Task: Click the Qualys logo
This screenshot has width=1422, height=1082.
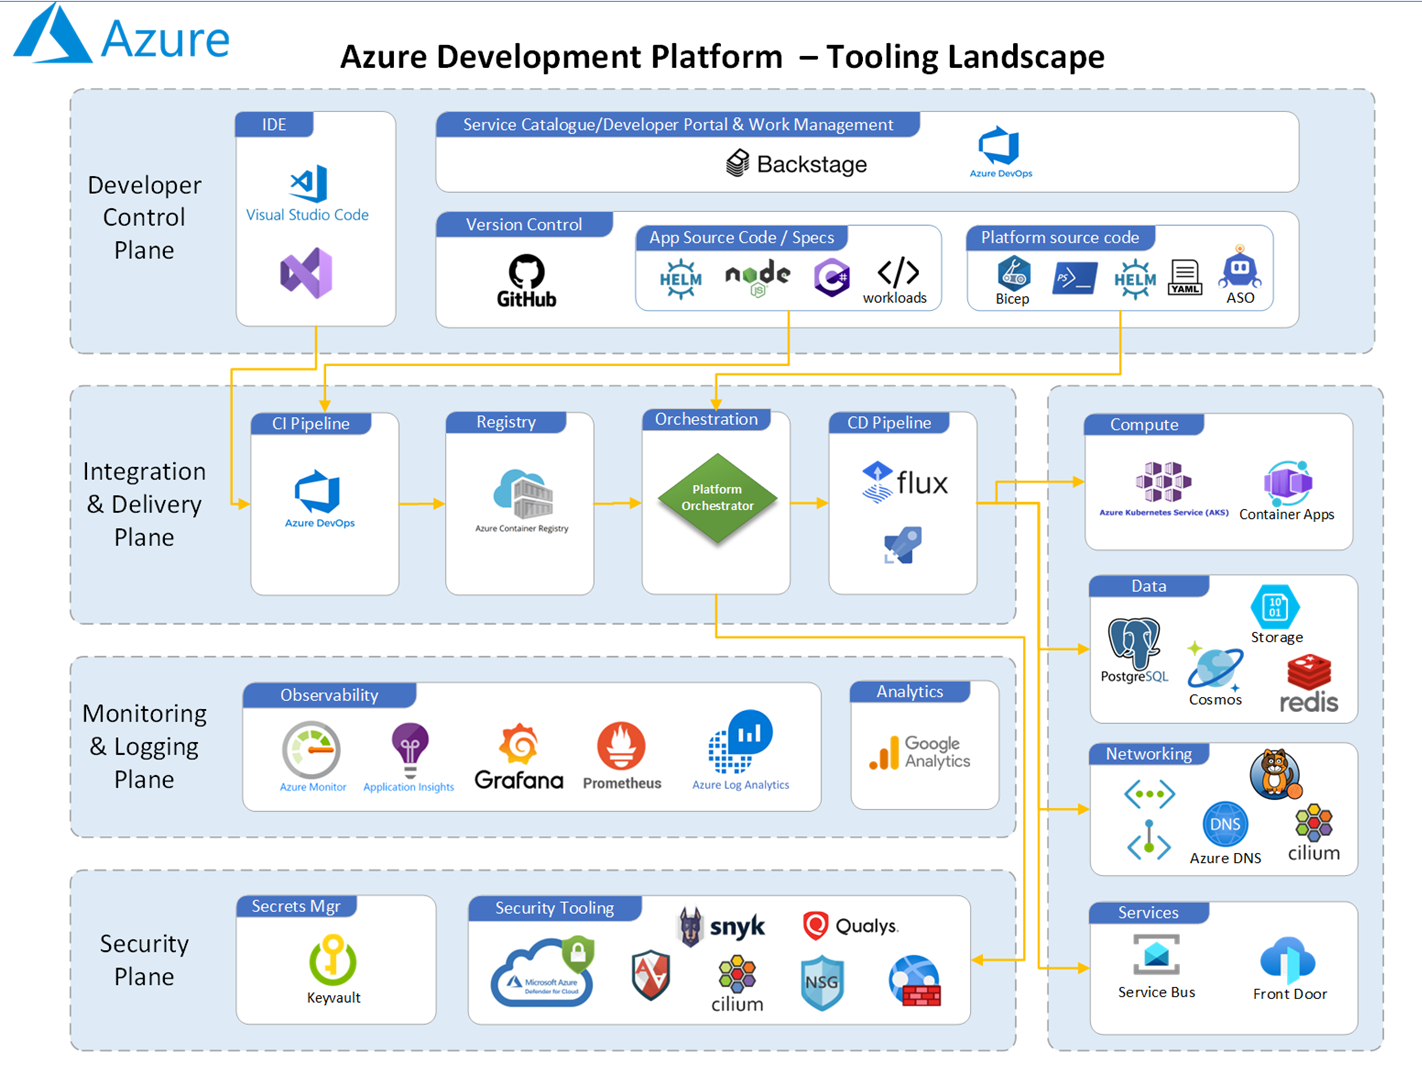Action: [850, 926]
